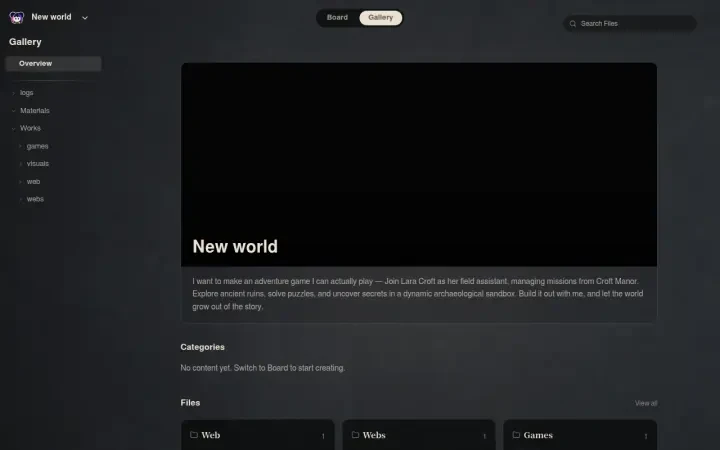
Task: Open the visuals tree item
Action: click(38, 163)
